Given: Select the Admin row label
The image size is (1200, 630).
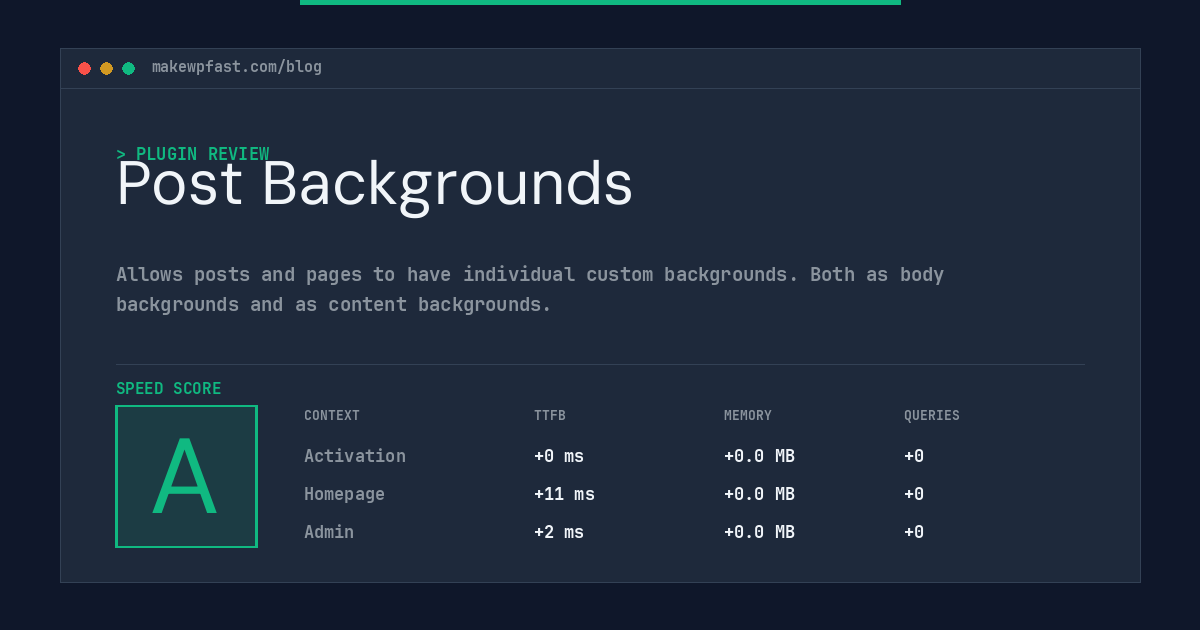Looking at the screenshot, I should (329, 532).
